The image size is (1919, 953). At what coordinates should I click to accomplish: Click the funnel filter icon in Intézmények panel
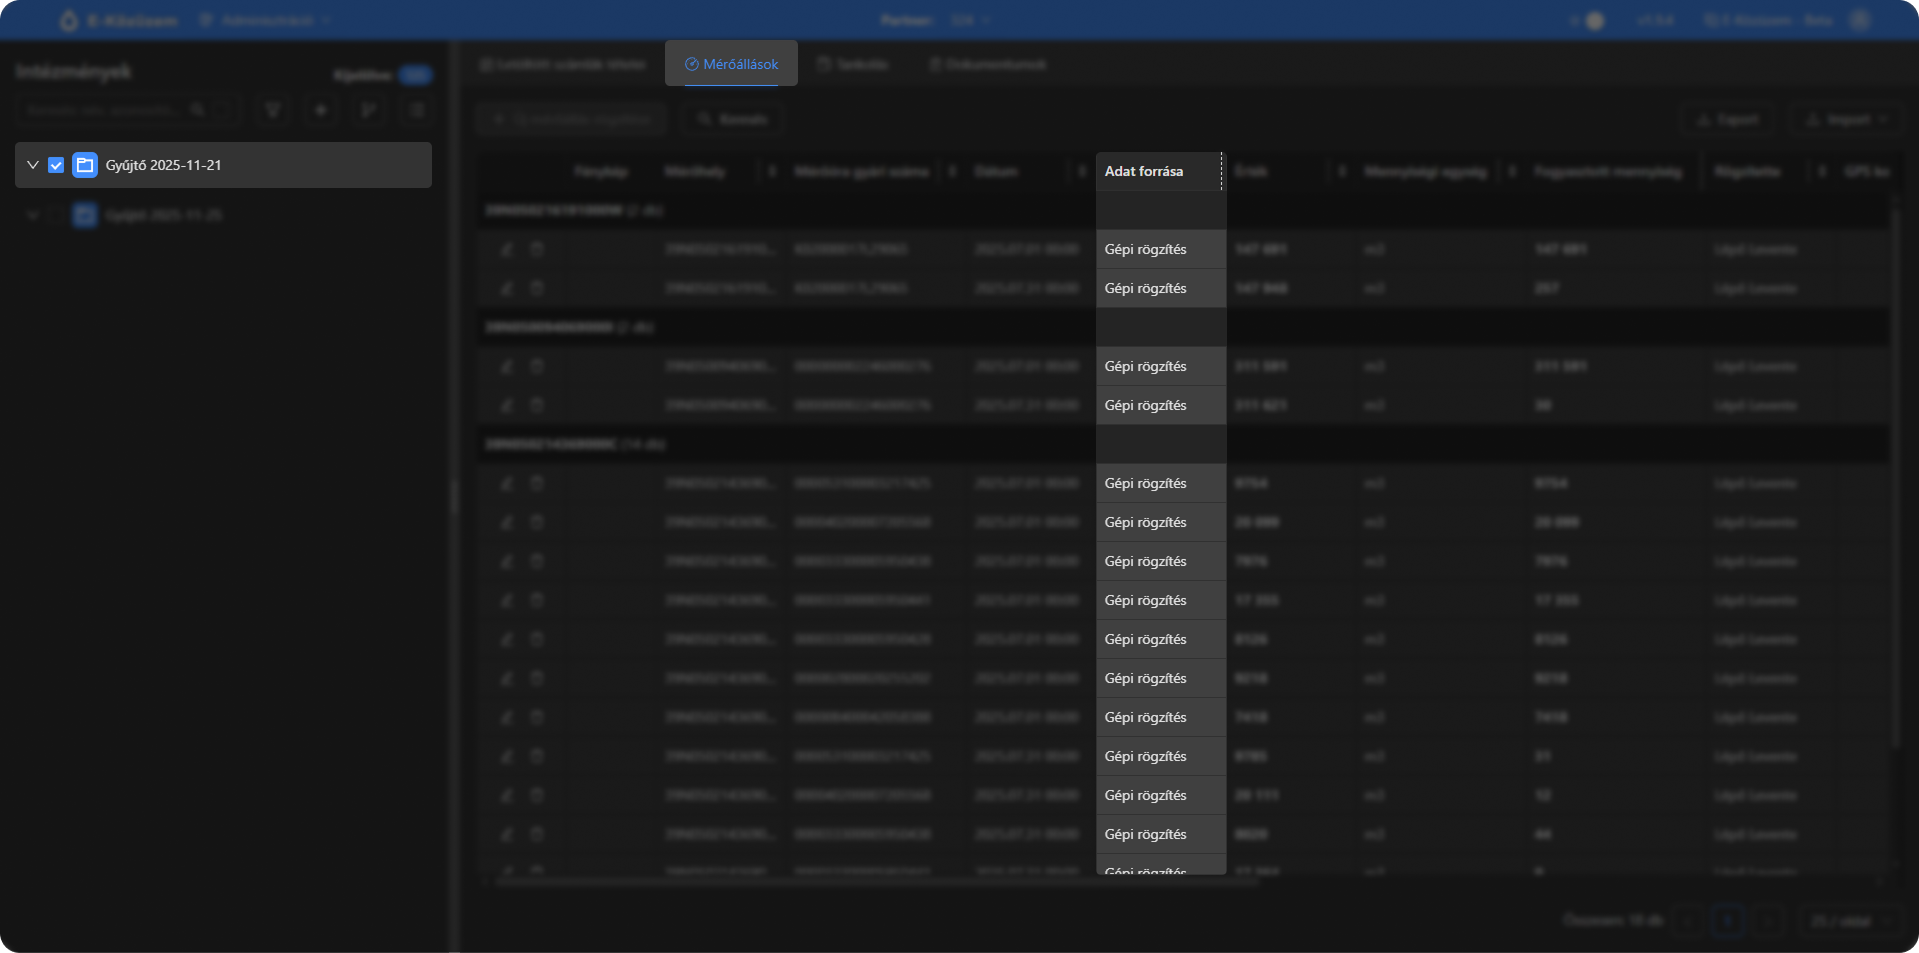click(272, 110)
